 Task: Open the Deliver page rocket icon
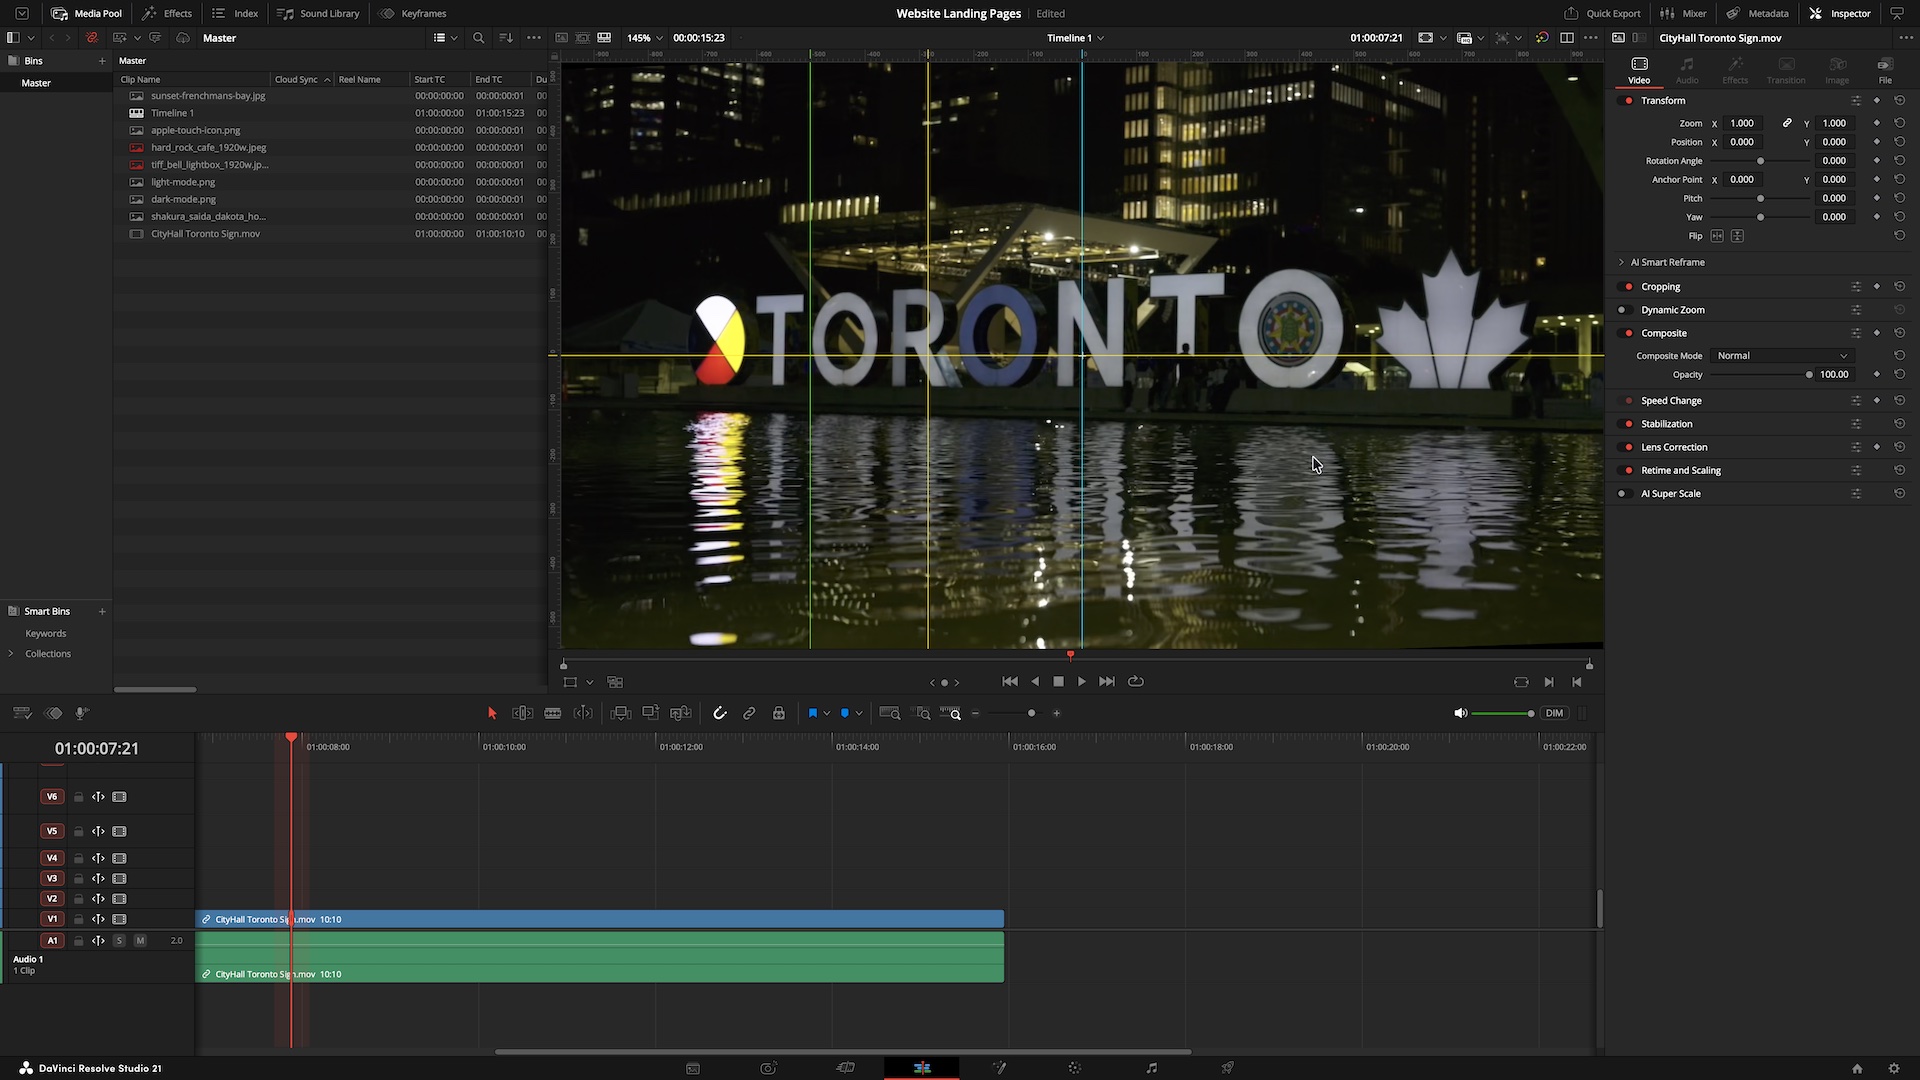click(x=1227, y=1068)
